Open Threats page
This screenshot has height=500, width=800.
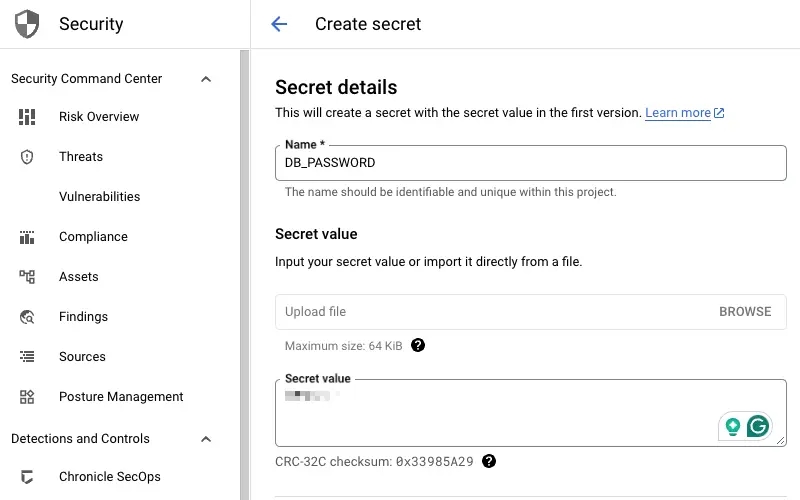[x=81, y=157]
